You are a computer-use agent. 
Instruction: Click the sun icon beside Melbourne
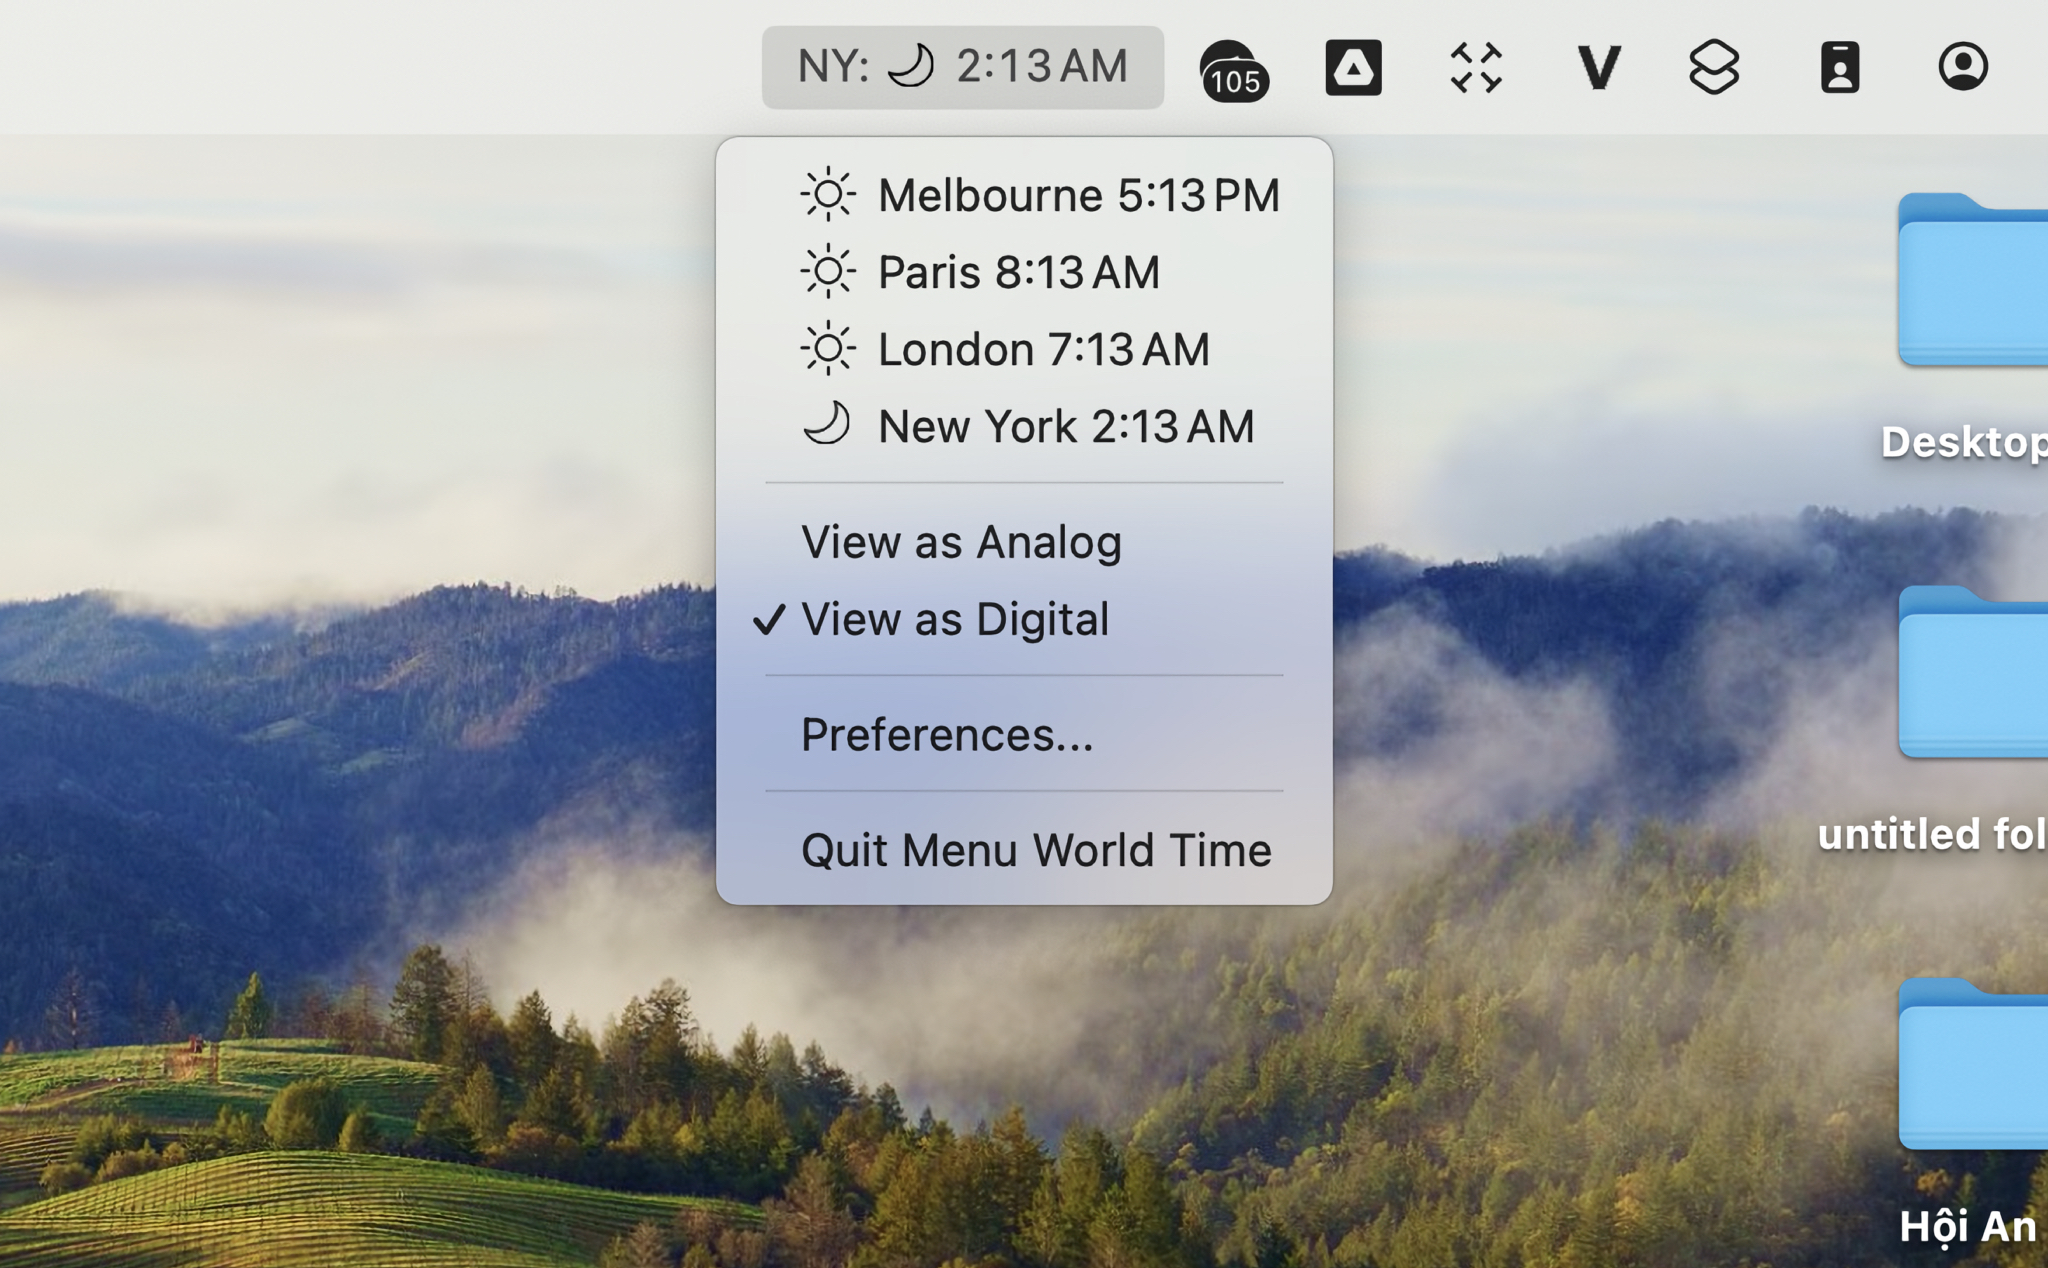tap(828, 194)
